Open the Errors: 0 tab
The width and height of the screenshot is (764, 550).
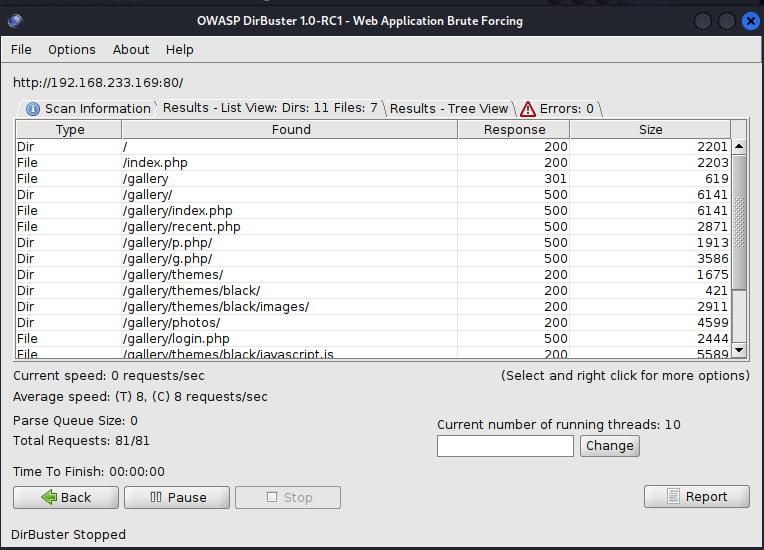[558, 108]
